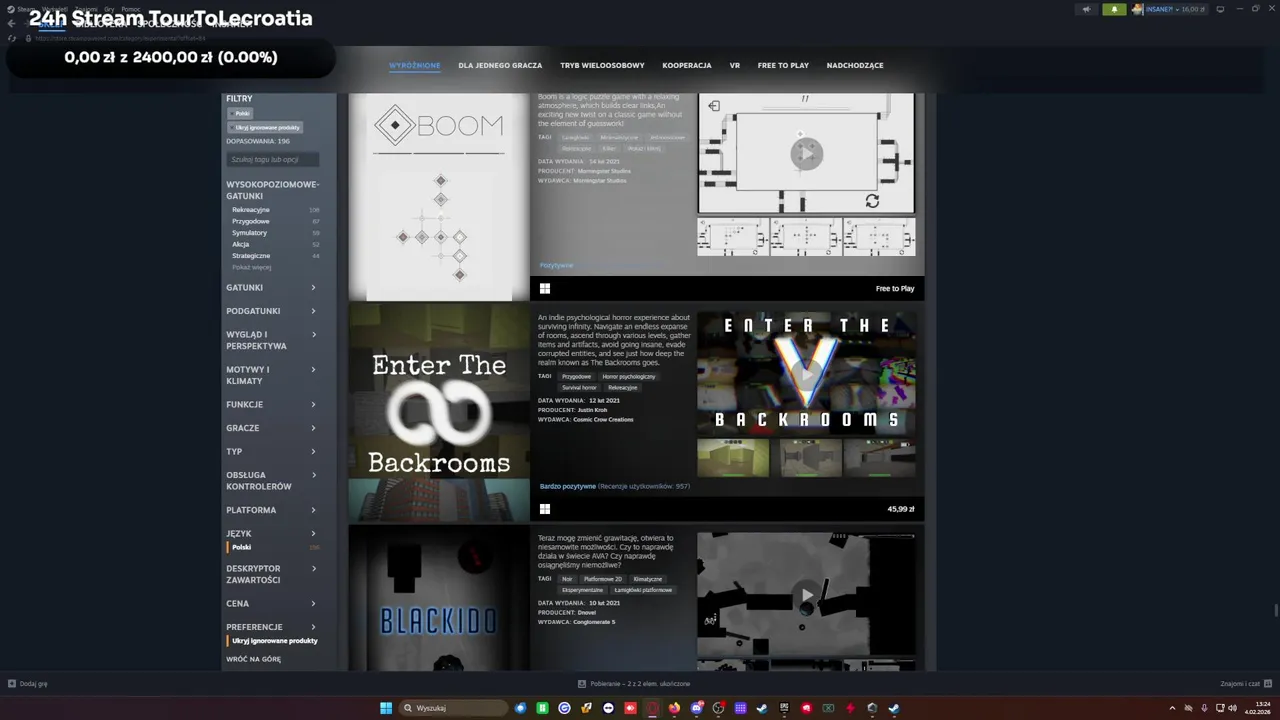Select the Dla jednego gracza tab
1280x720 pixels.
coord(500,66)
